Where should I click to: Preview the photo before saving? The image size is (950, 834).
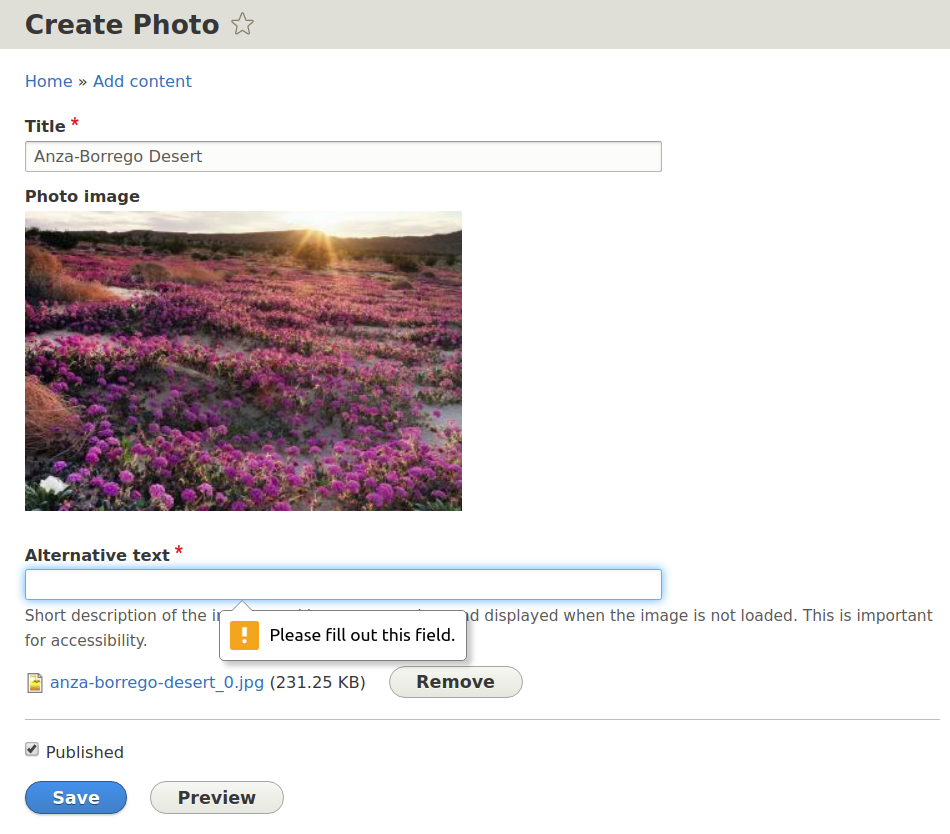(217, 798)
